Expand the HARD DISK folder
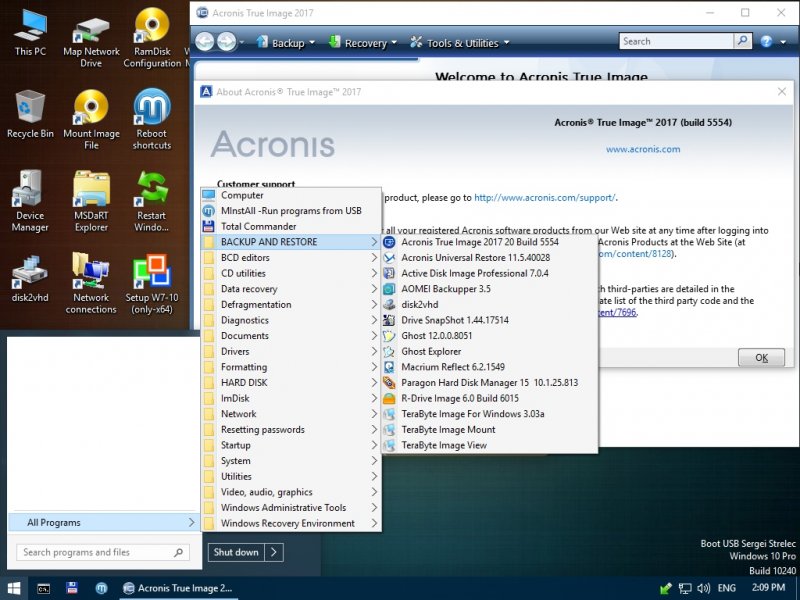 tap(291, 383)
